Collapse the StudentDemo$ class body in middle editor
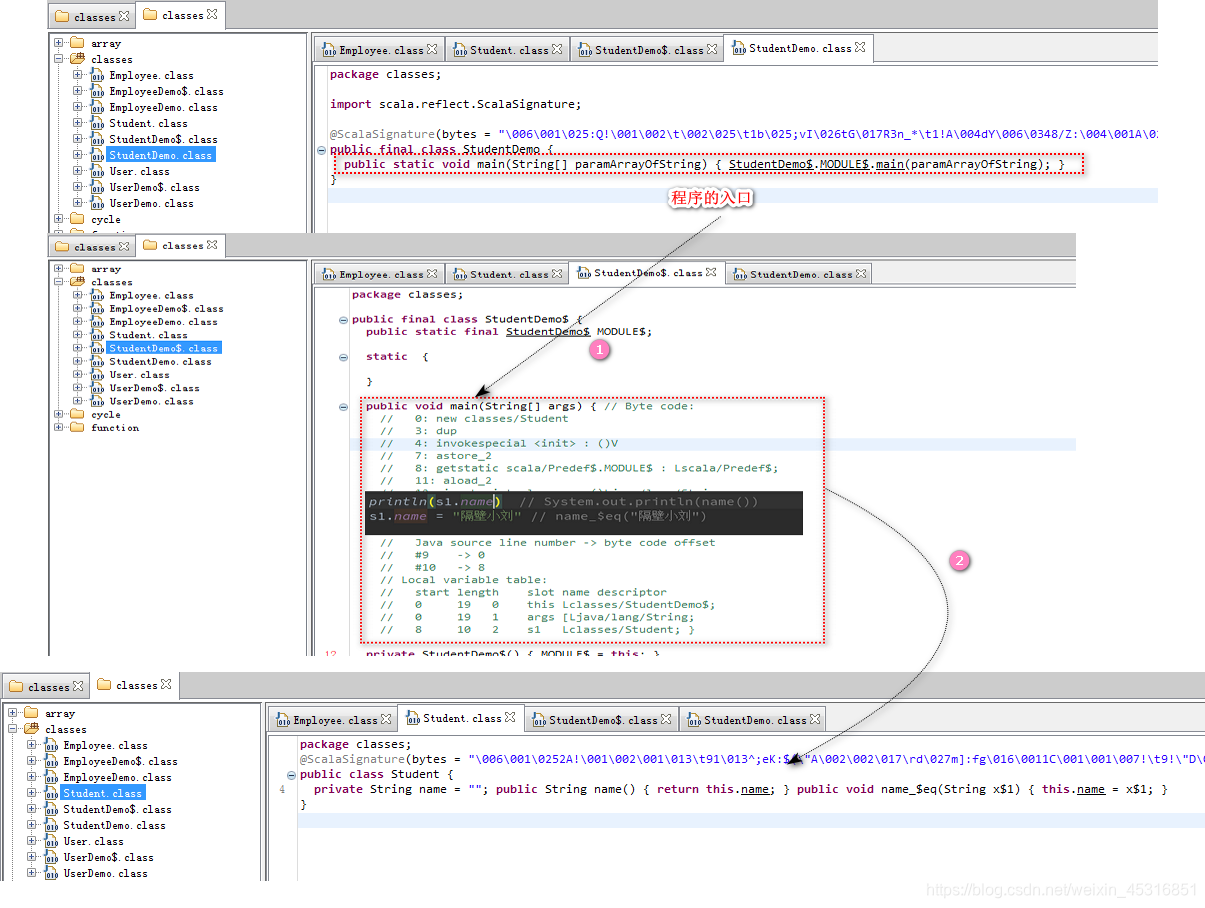The width and height of the screenshot is (1205, 908). [344, 320]
